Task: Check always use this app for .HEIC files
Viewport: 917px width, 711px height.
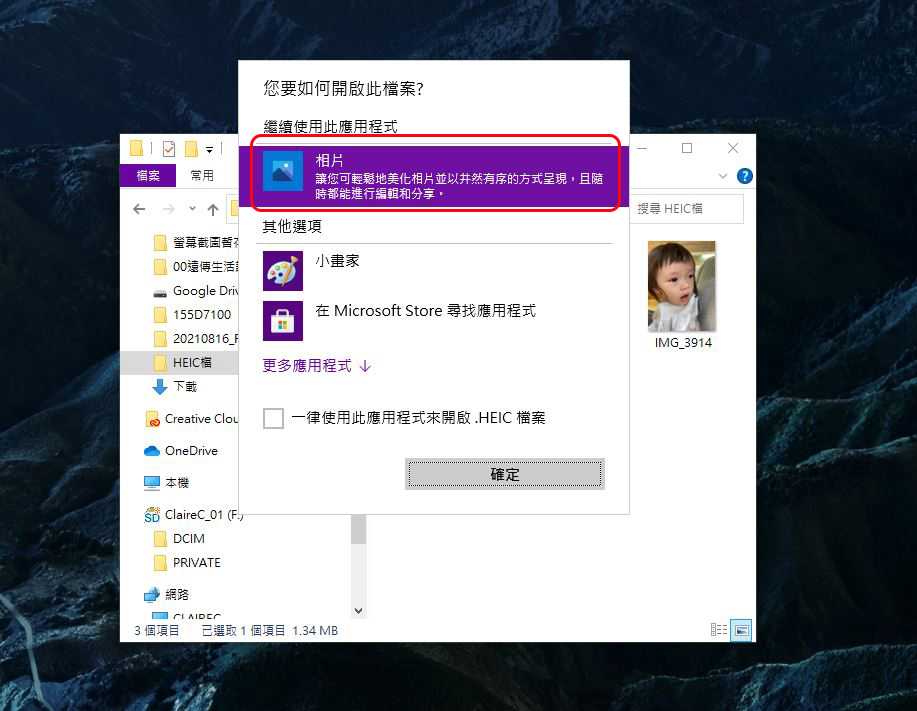Action: (273, 418)
